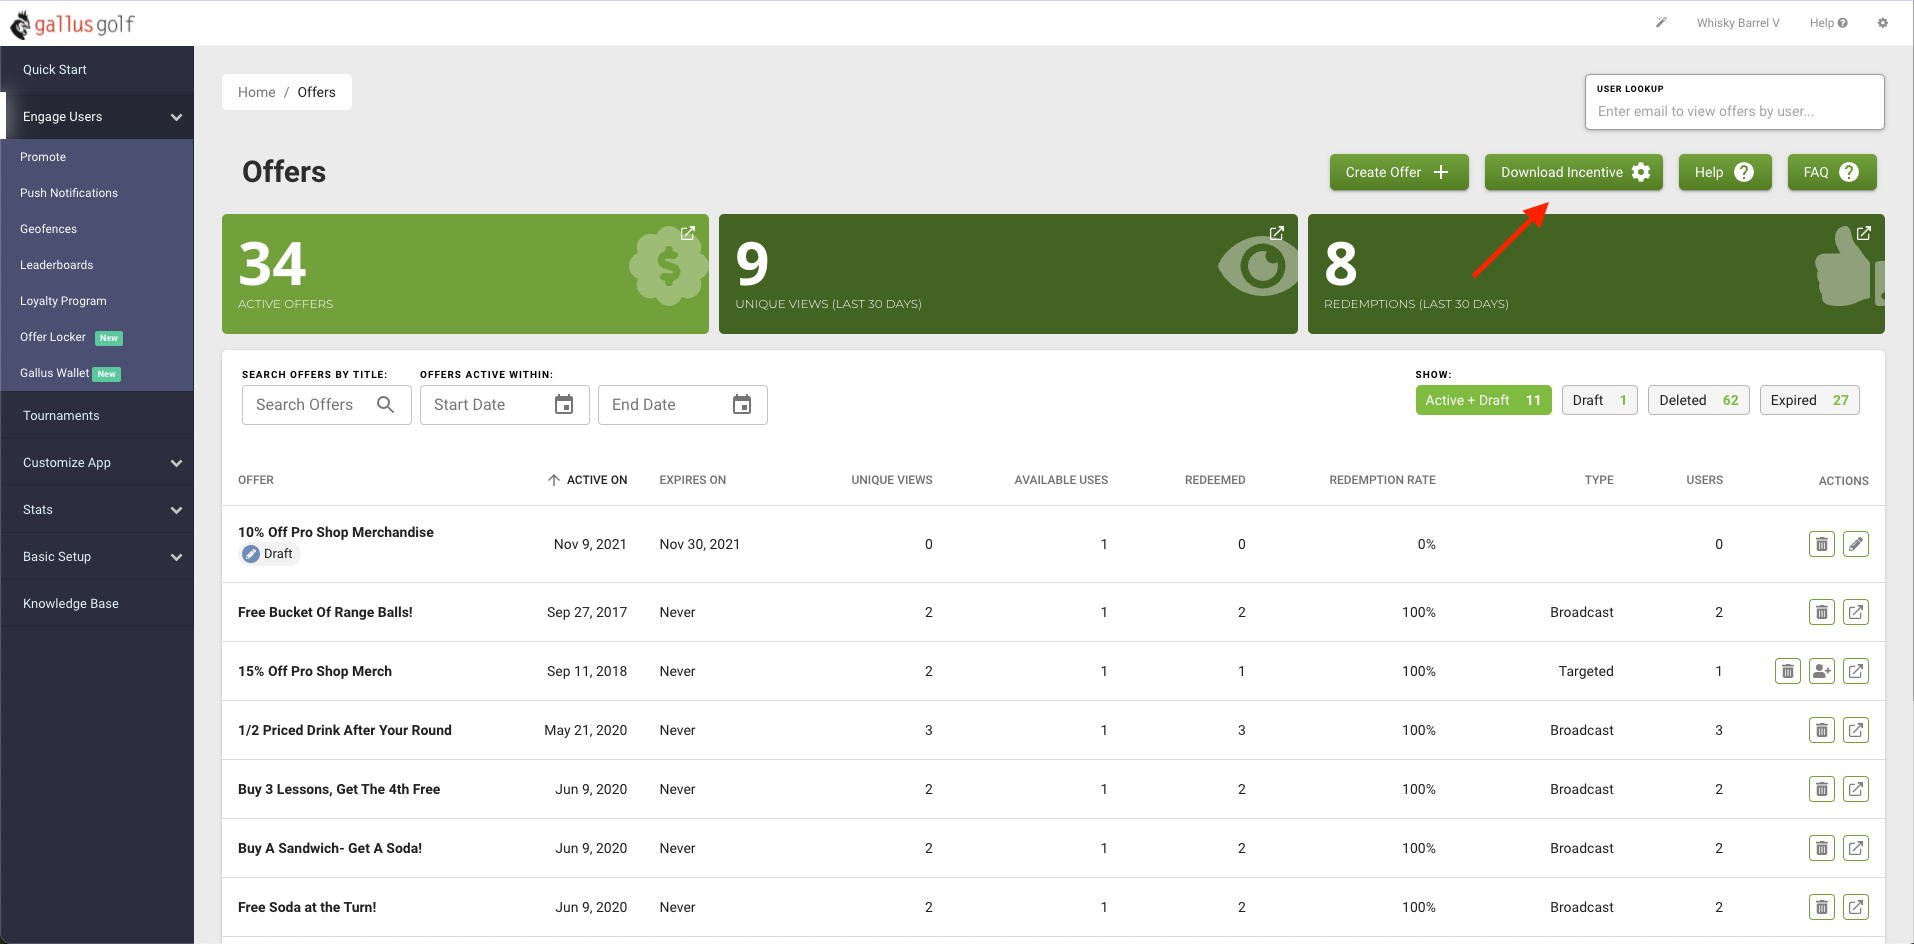Click Download Incentive button

(x=1573, y=172)
